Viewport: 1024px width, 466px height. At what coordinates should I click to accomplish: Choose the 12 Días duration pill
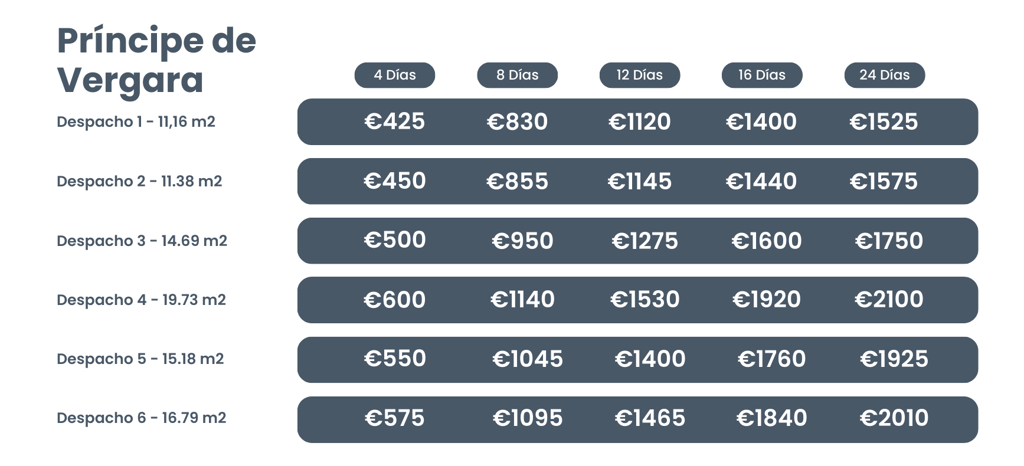(639, 75)
